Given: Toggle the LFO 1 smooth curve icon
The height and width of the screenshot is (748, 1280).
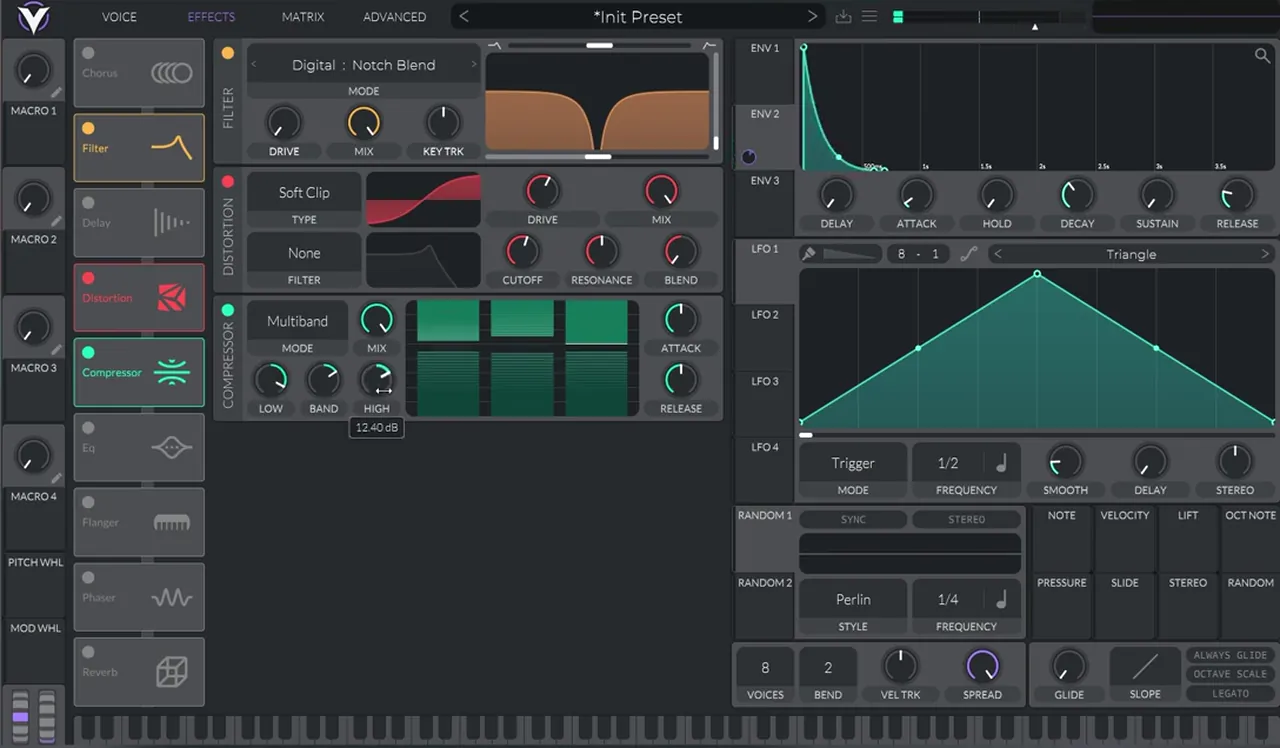Looking at the screenshot, I should point(968,254).
